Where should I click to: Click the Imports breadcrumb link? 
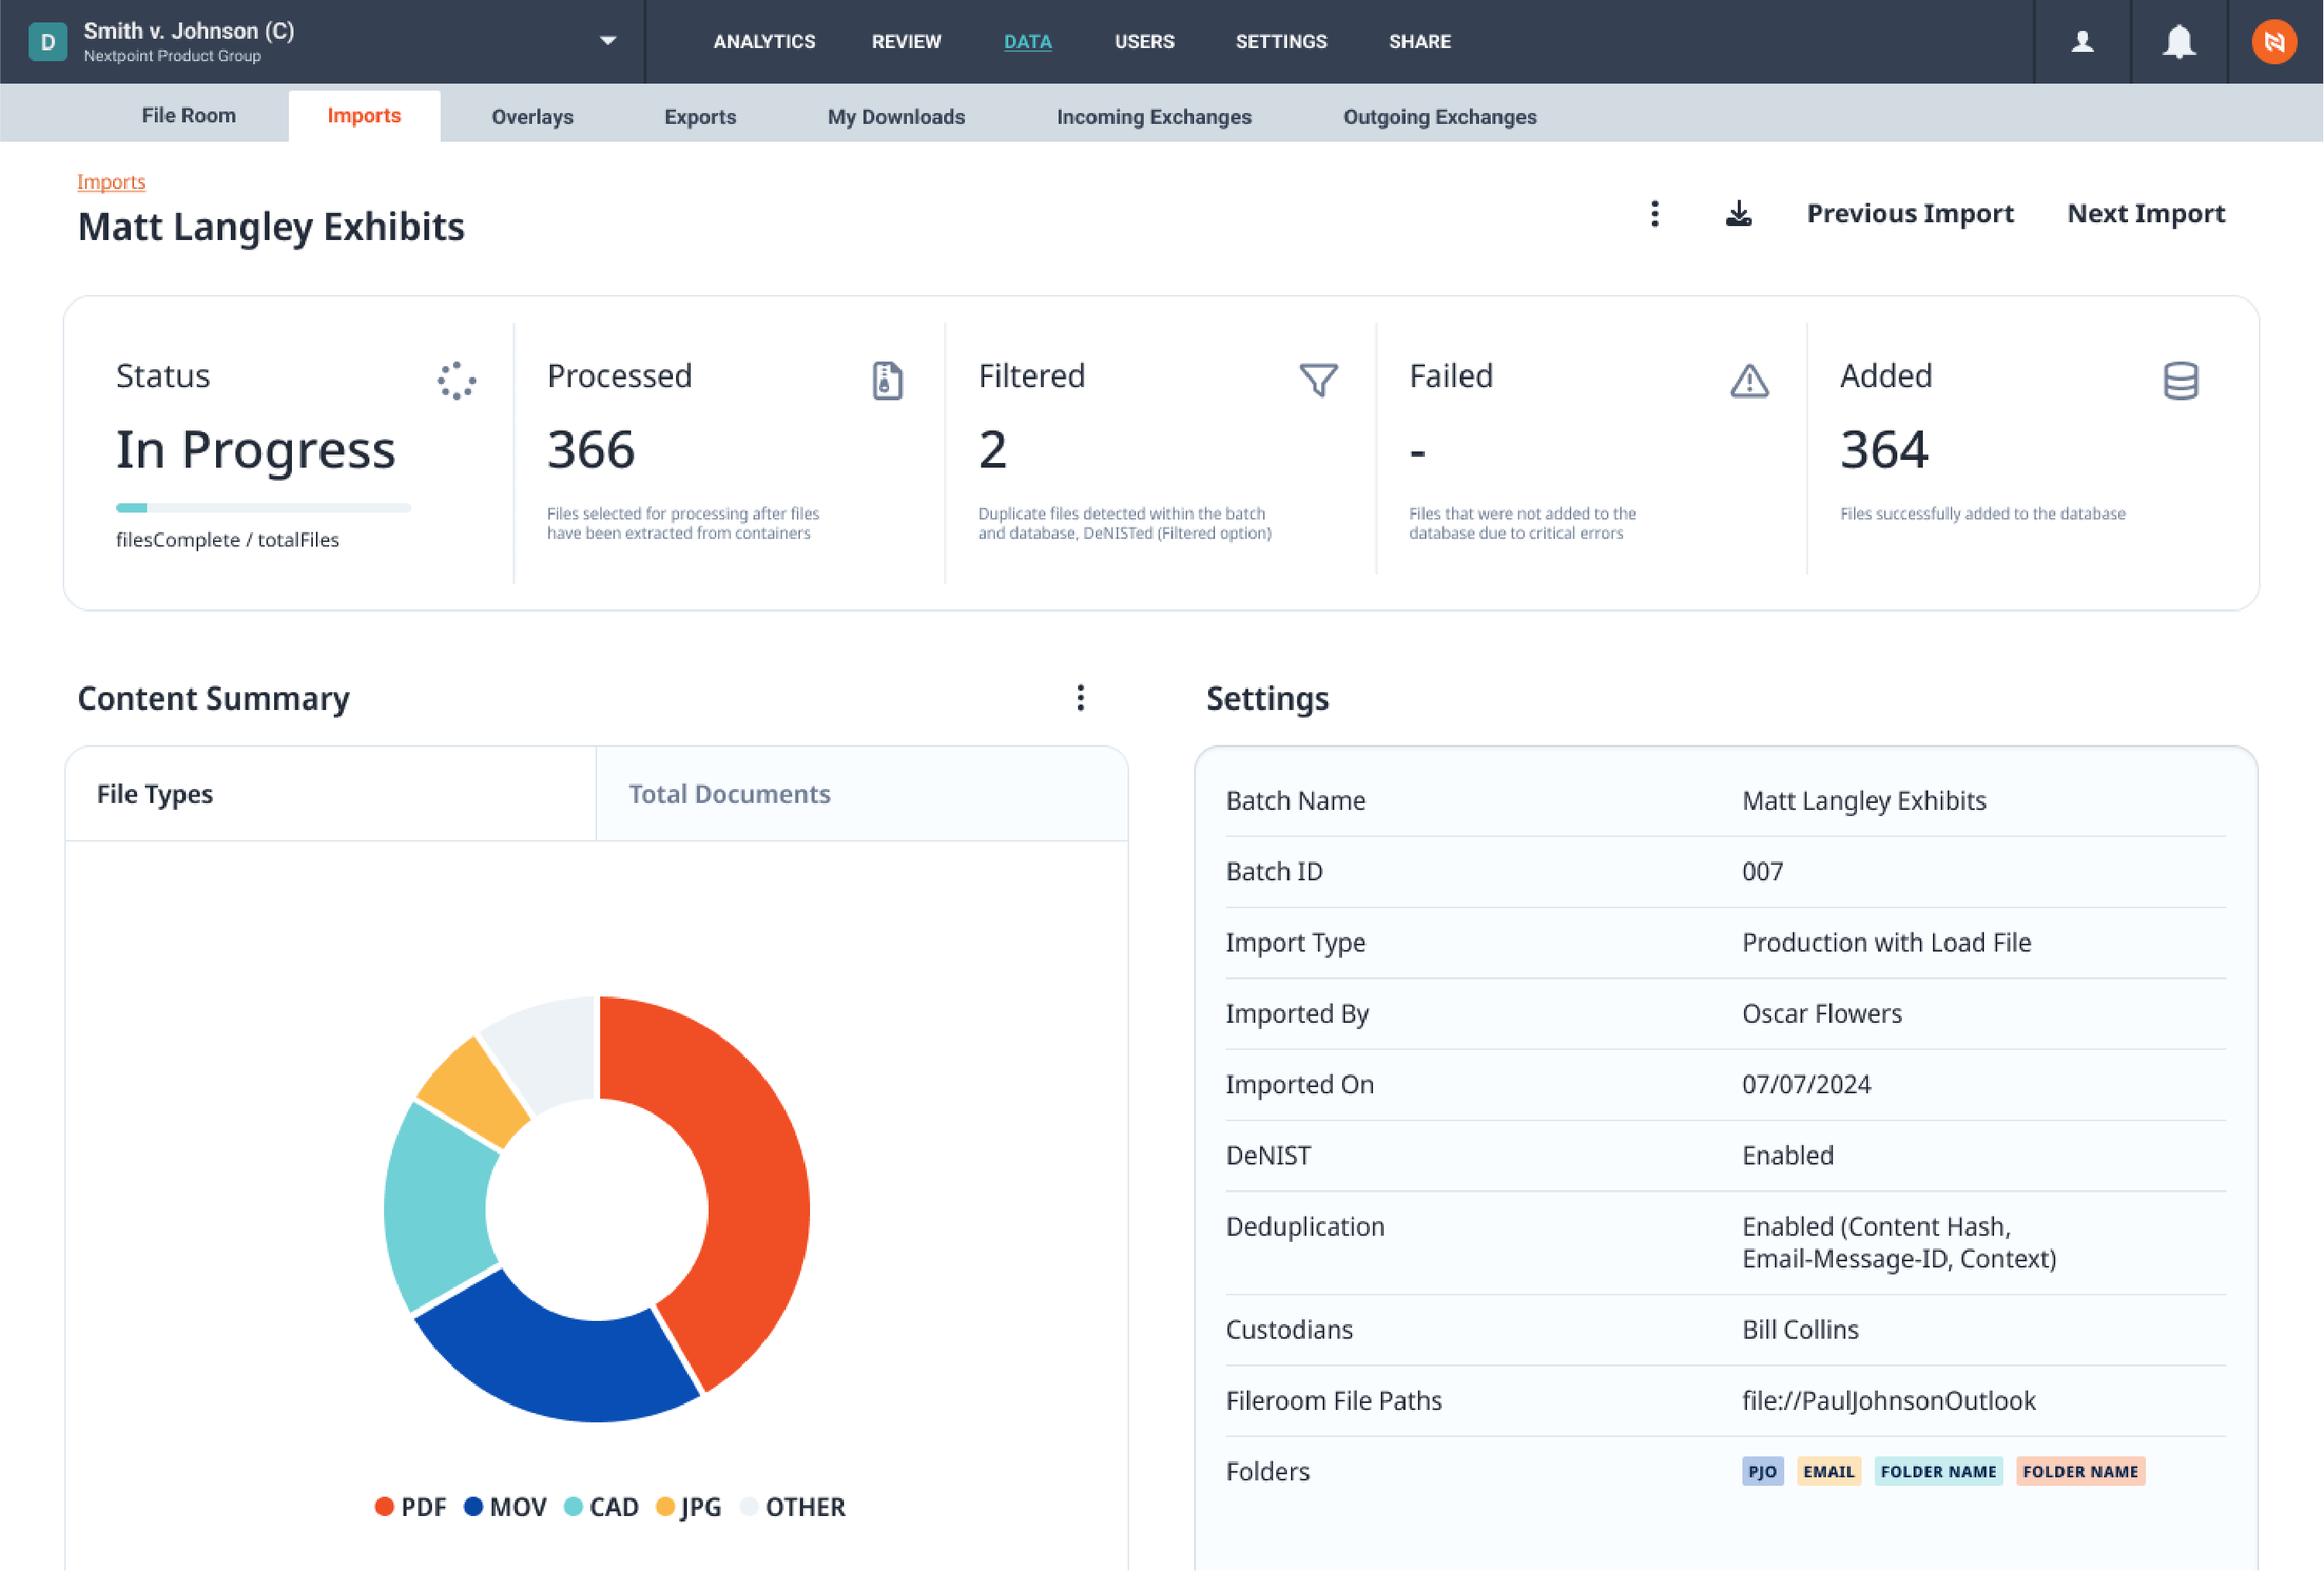(111, 182)
